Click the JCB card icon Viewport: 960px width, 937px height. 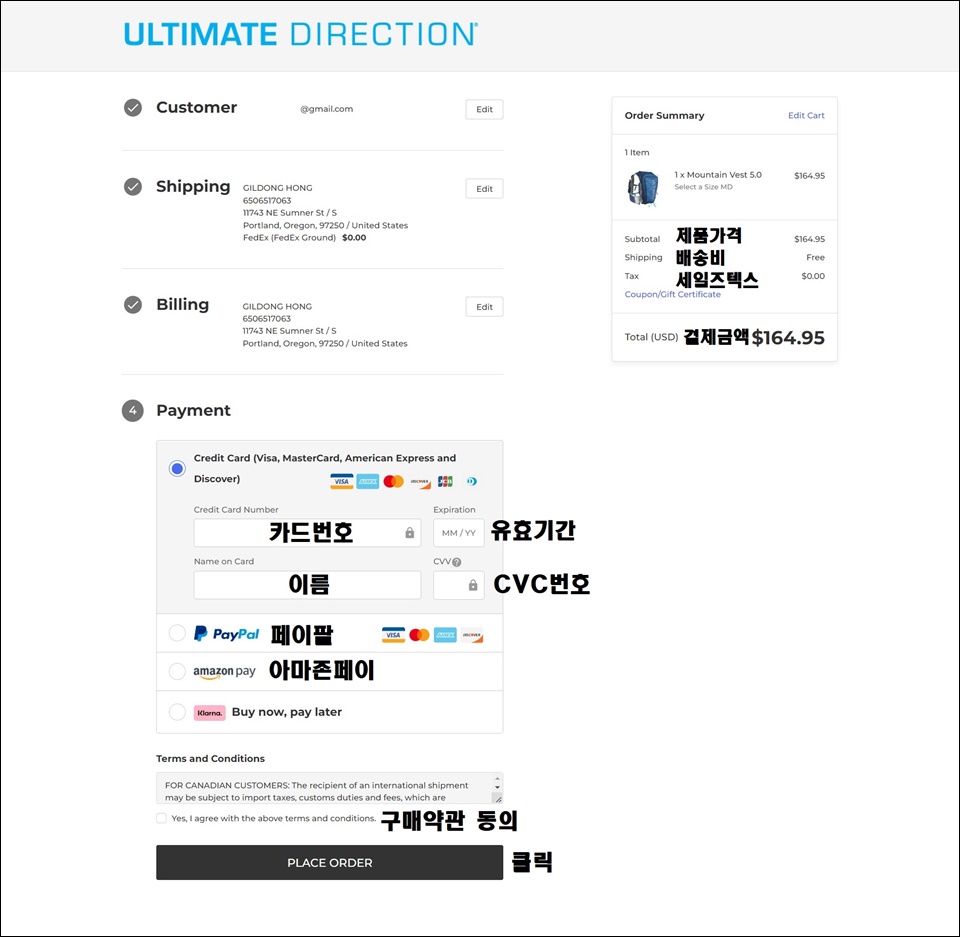coord(446,481)
